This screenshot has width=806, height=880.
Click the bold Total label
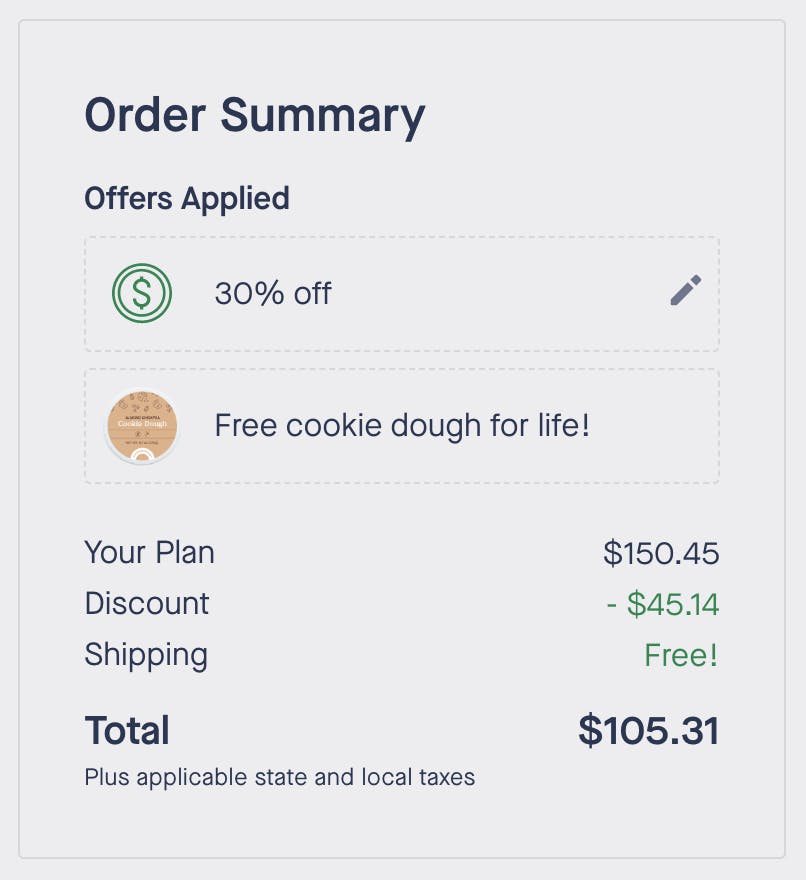[x=127, y=731]
